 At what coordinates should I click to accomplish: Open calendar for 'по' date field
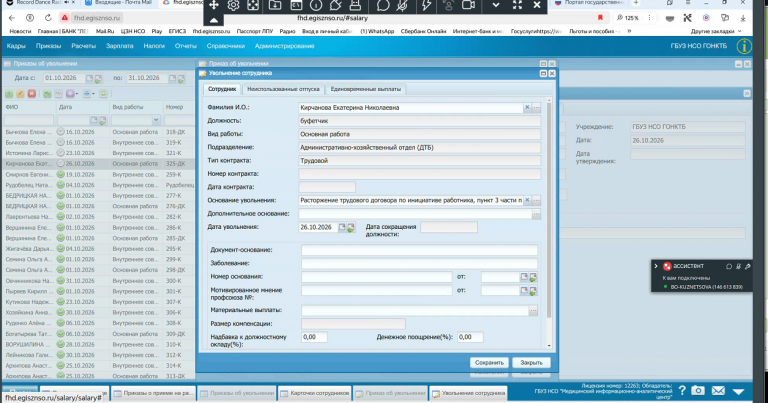(x=172, y=78)
